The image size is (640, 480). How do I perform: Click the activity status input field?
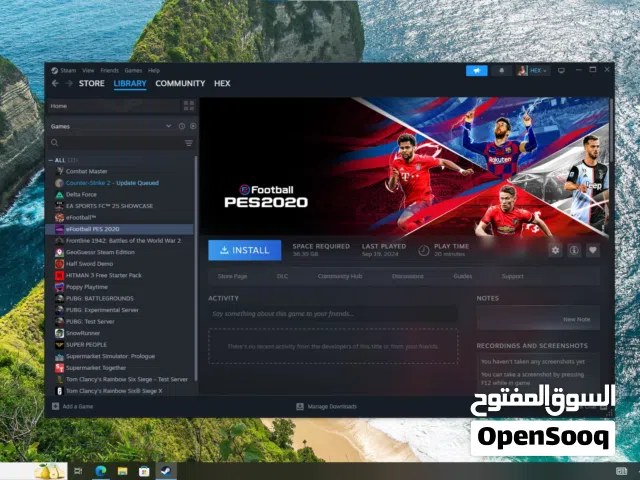333,314
